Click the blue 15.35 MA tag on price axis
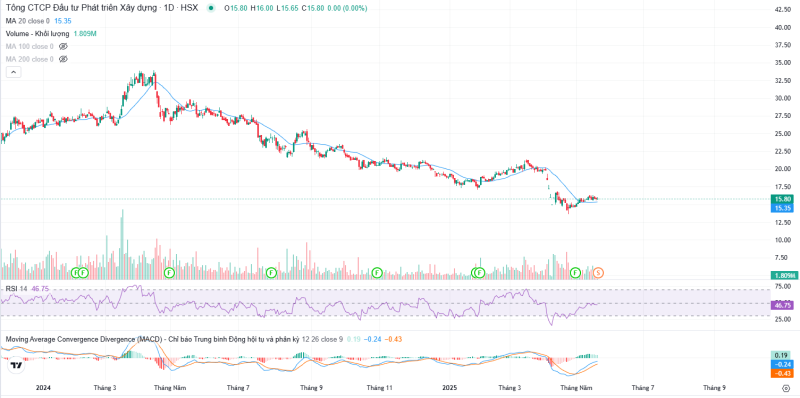800x398 pixels. click(782, 208)
